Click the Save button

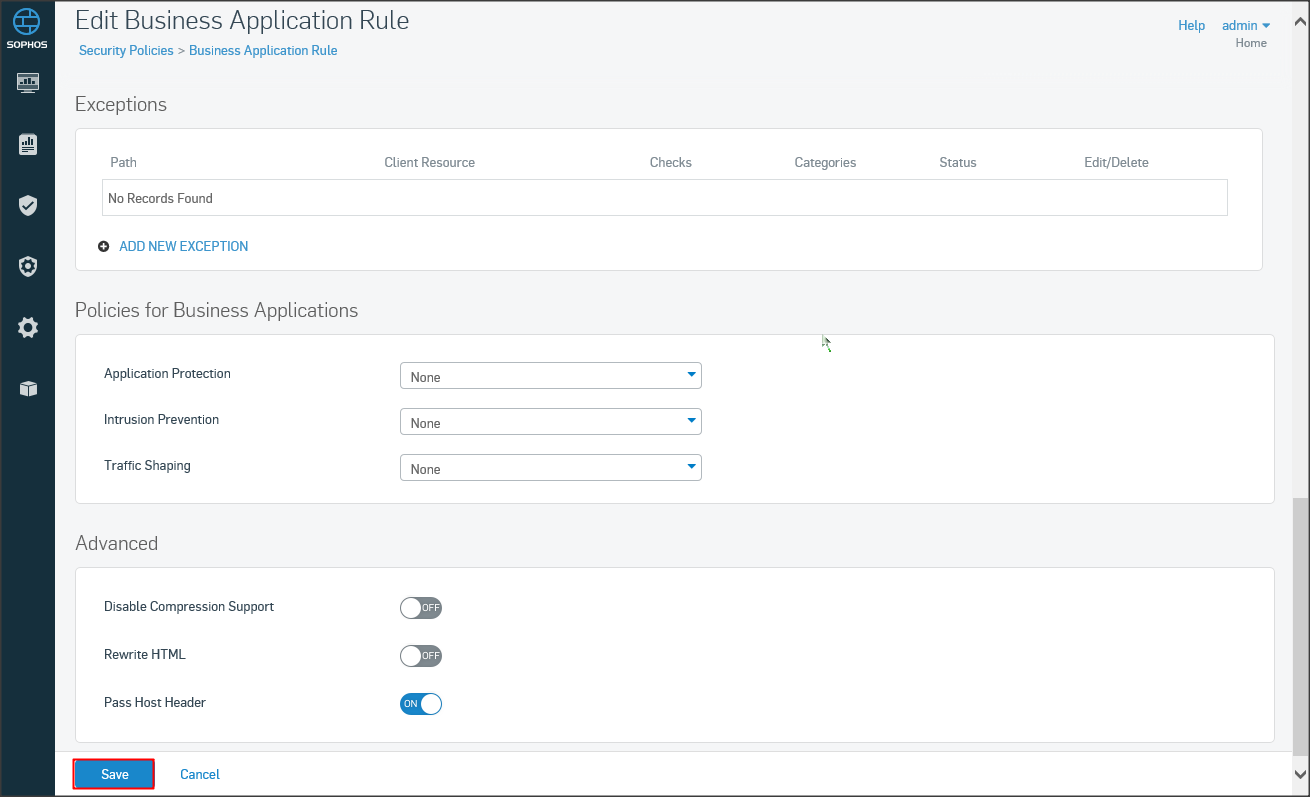(x=114, y=774)
